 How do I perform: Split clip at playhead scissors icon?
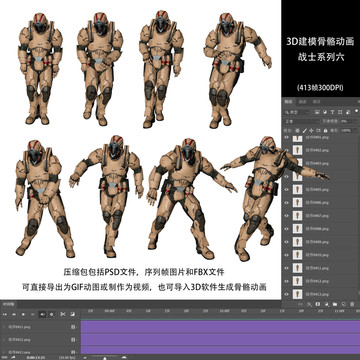point(62,314)
